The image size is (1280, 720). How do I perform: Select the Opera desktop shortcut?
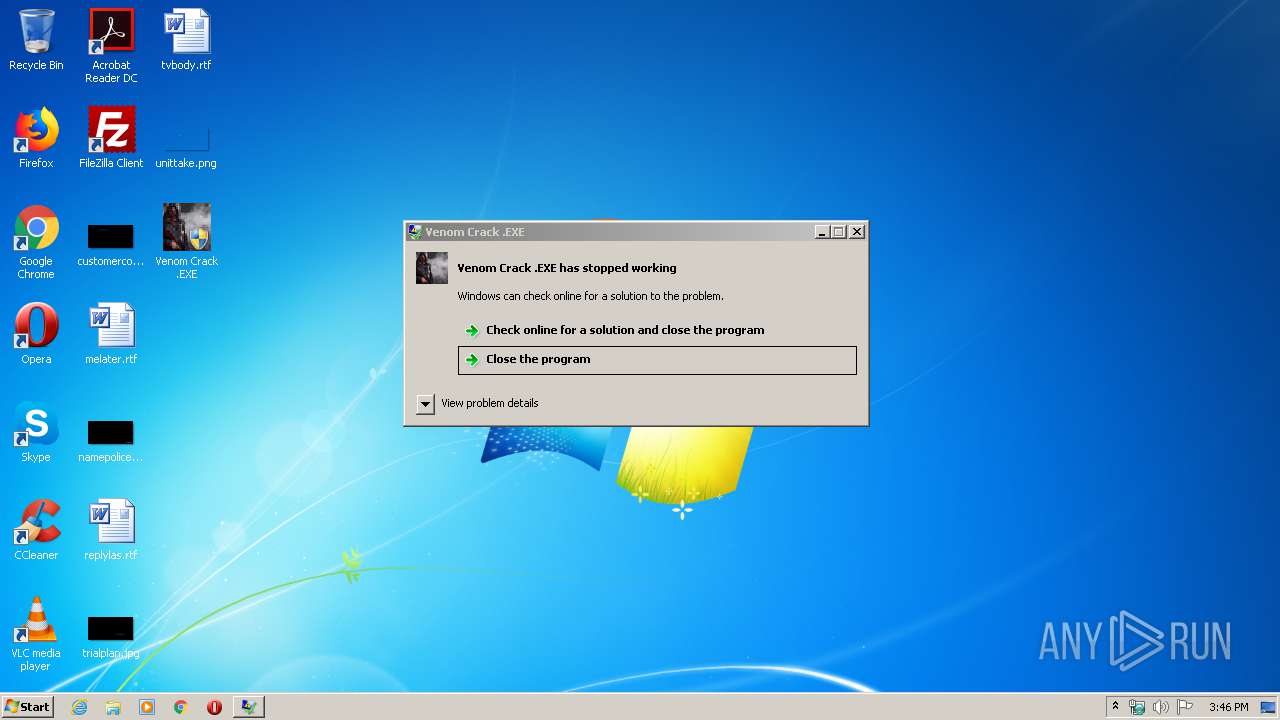[36, 334]
